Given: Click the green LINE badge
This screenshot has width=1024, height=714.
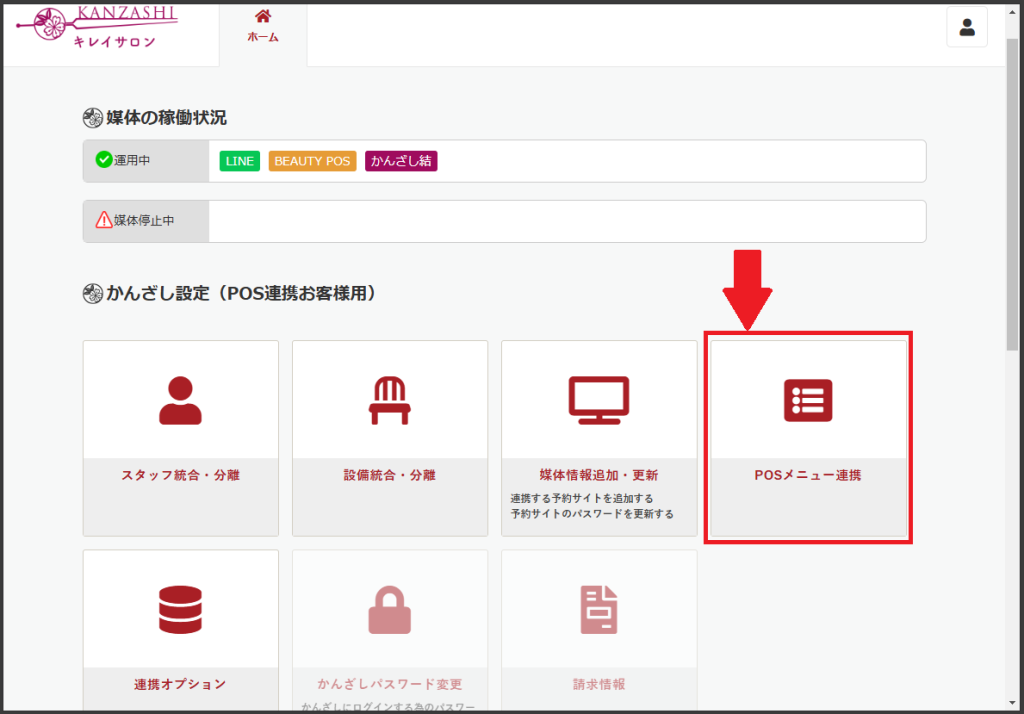Looking at the screenshot, I should 240,161.
